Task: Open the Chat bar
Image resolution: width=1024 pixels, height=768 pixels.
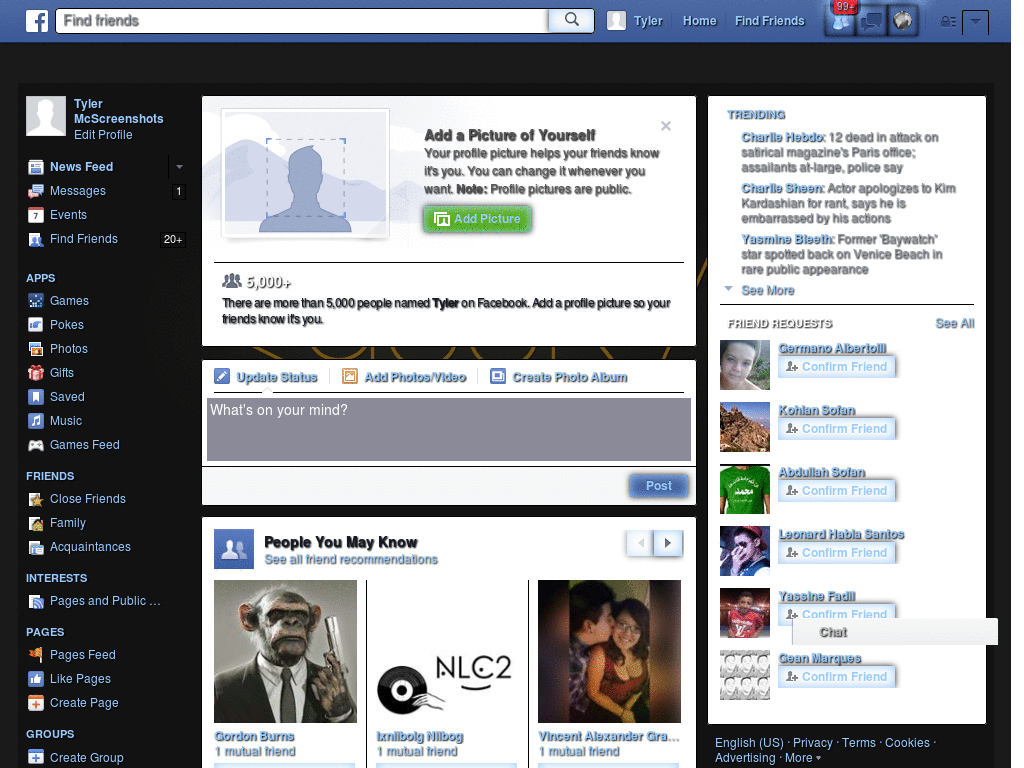Action: [x=895, y=632]
